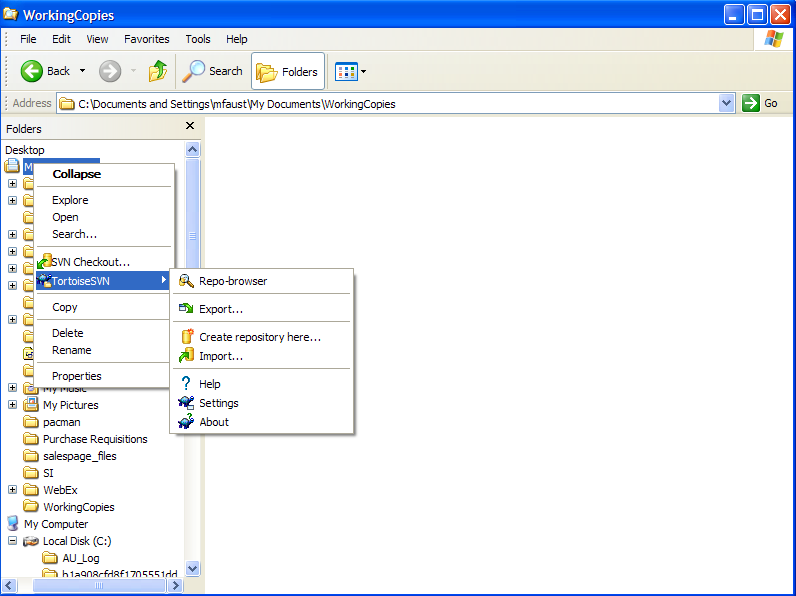The height and width of the screenshot is (596, 796).
Task: Select the AU_Log folder
Action: click(81, 558)
